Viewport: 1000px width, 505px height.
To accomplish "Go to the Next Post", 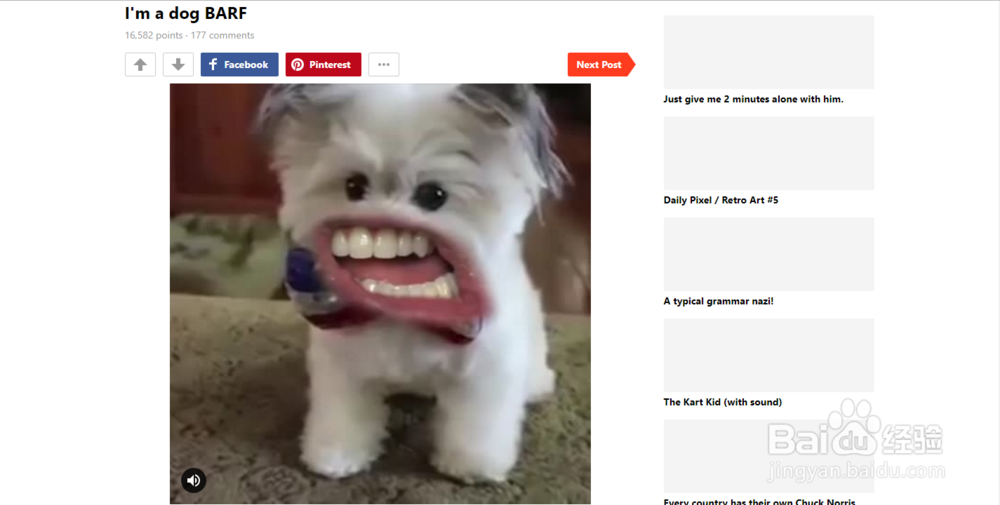I will [x=601, y=64].
